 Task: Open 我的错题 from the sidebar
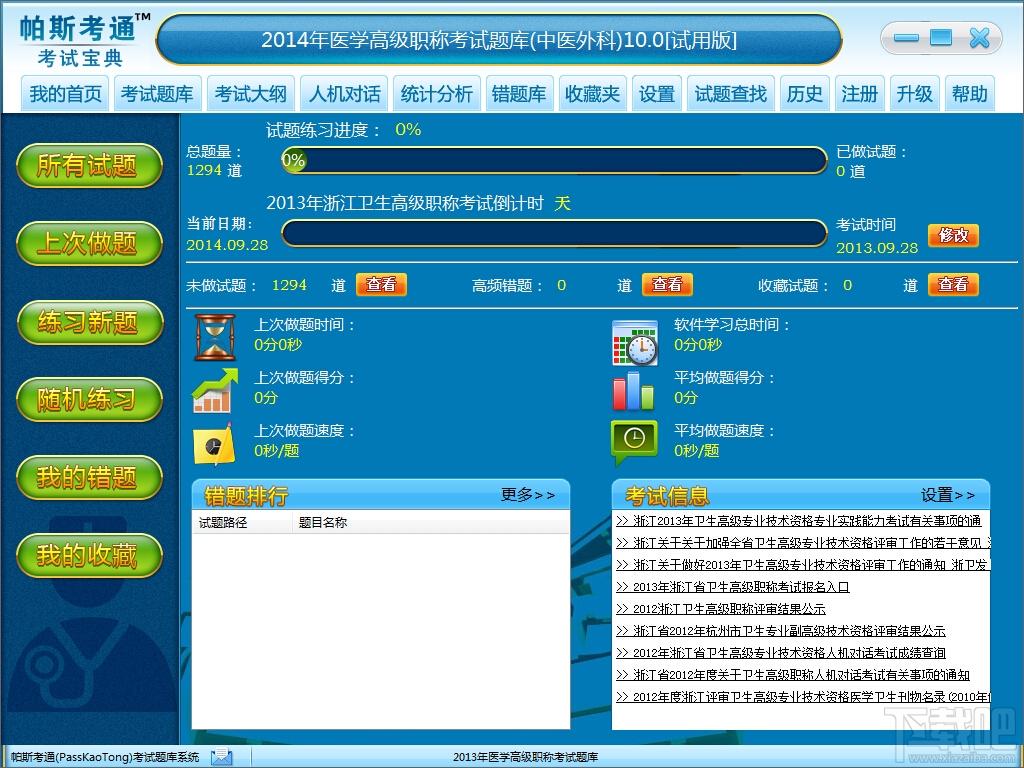89,477
